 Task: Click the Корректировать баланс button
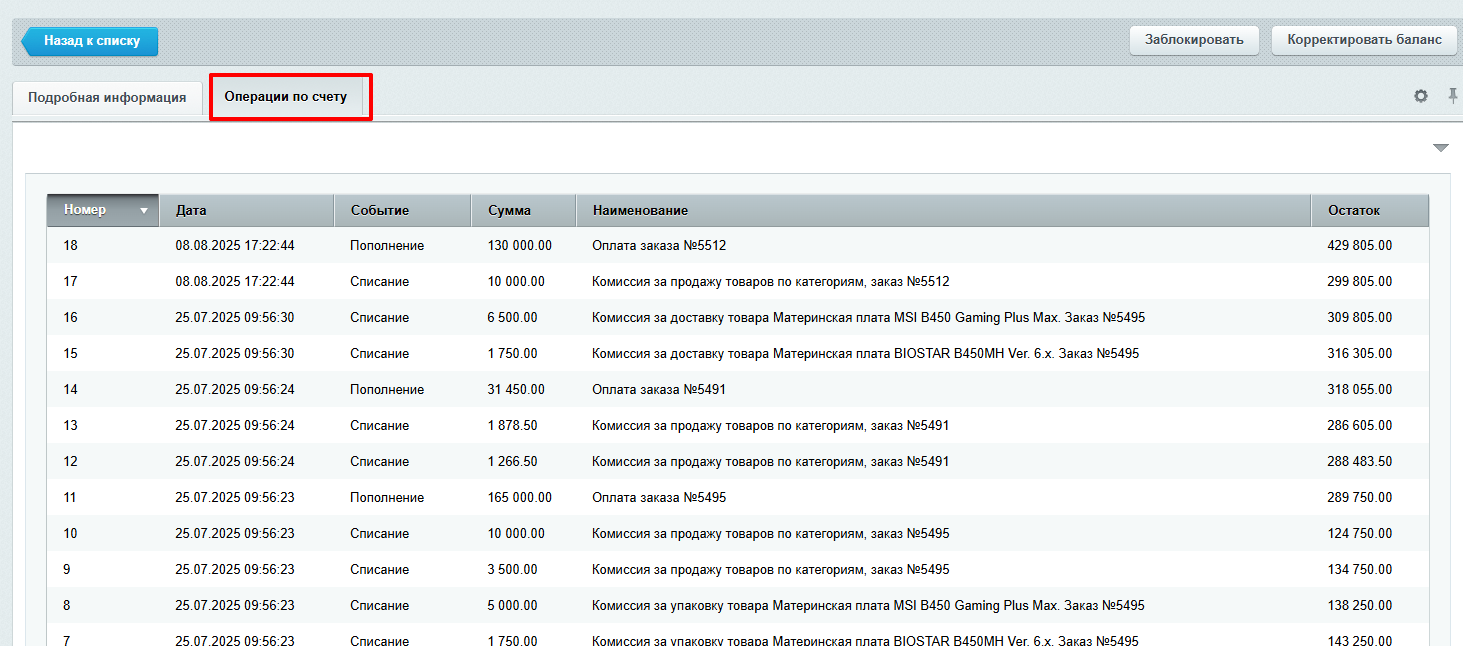click(x=1364, y=40)
